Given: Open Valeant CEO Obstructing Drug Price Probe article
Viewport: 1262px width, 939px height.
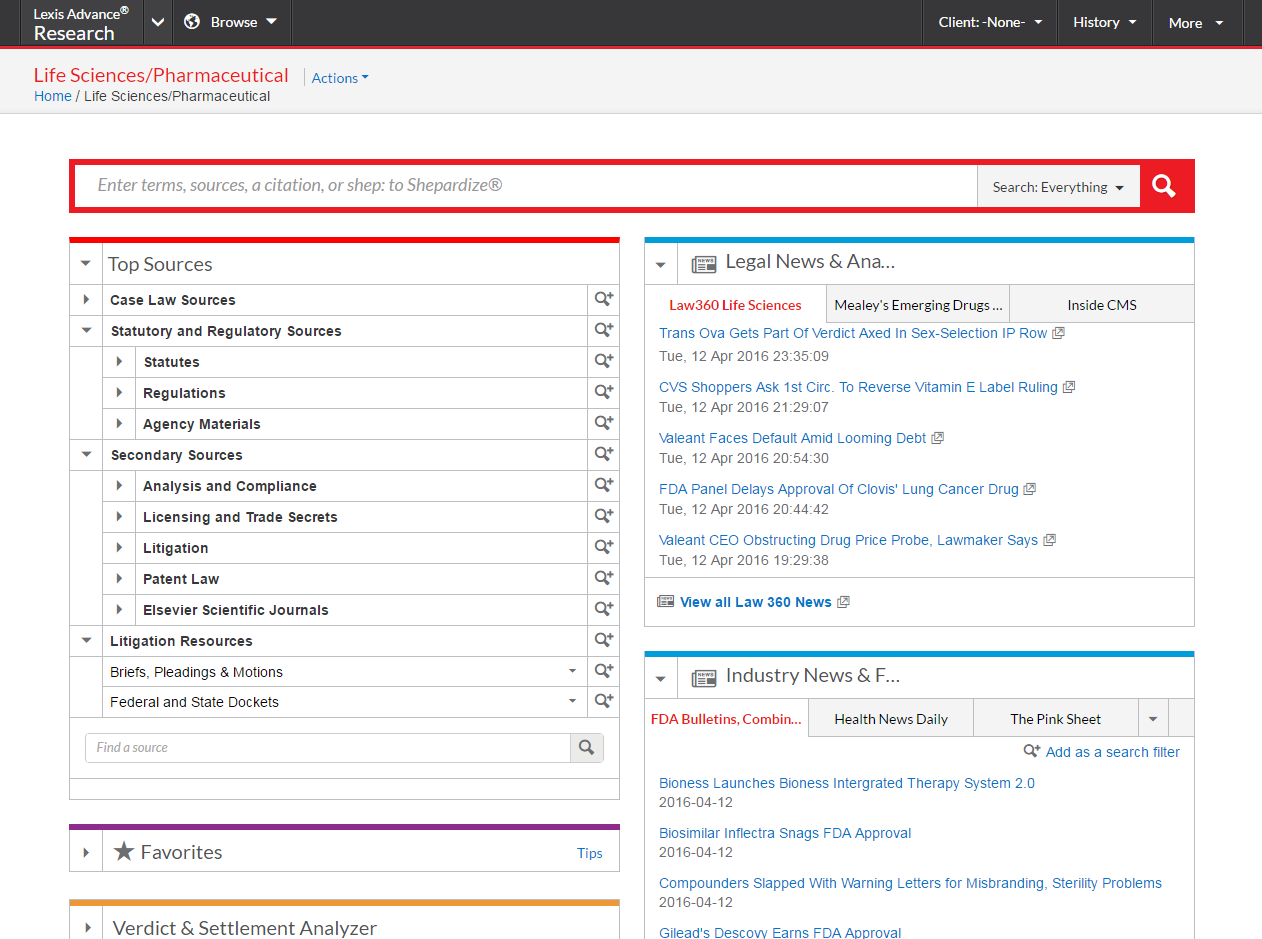Looking at the screenshot, I should click(x=848, y=540).
